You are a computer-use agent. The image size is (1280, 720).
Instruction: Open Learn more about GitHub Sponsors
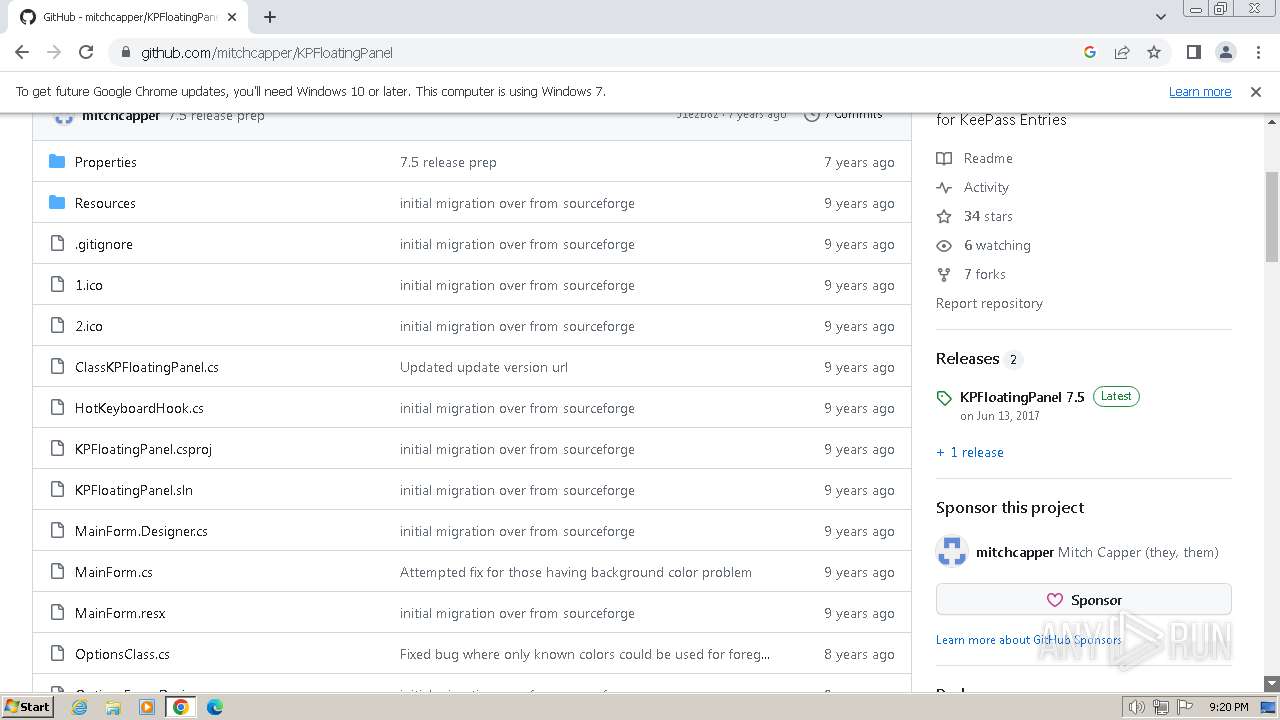pyautogui.click(x=1029, y=640)
